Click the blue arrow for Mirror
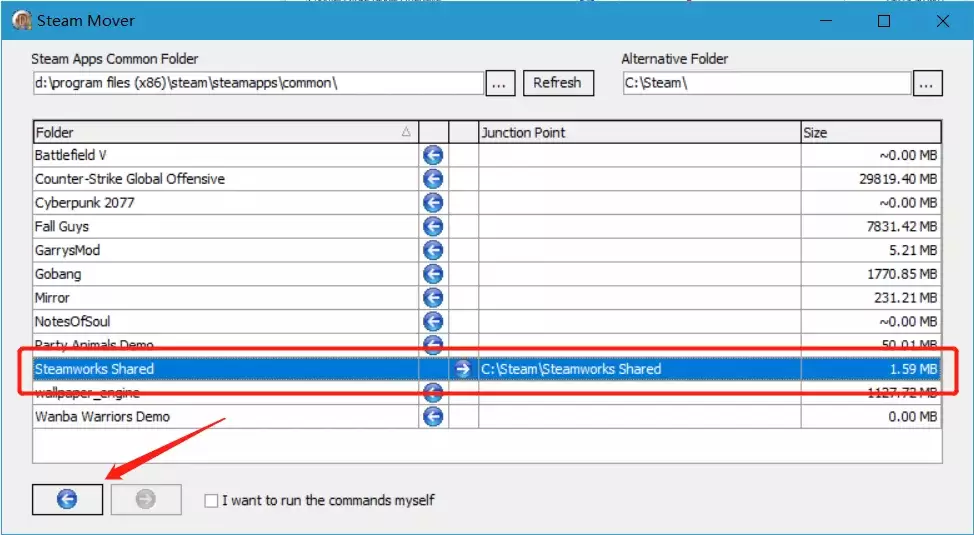974x535 pixels. tap(433, 298)
